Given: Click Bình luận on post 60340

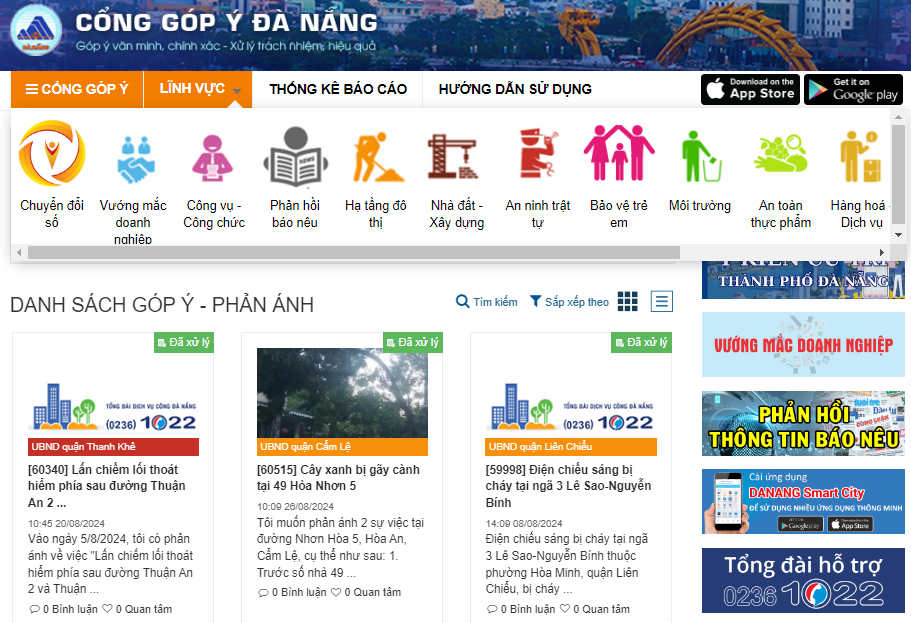Looking at the screenshot, I should click(x=64, y=609).
